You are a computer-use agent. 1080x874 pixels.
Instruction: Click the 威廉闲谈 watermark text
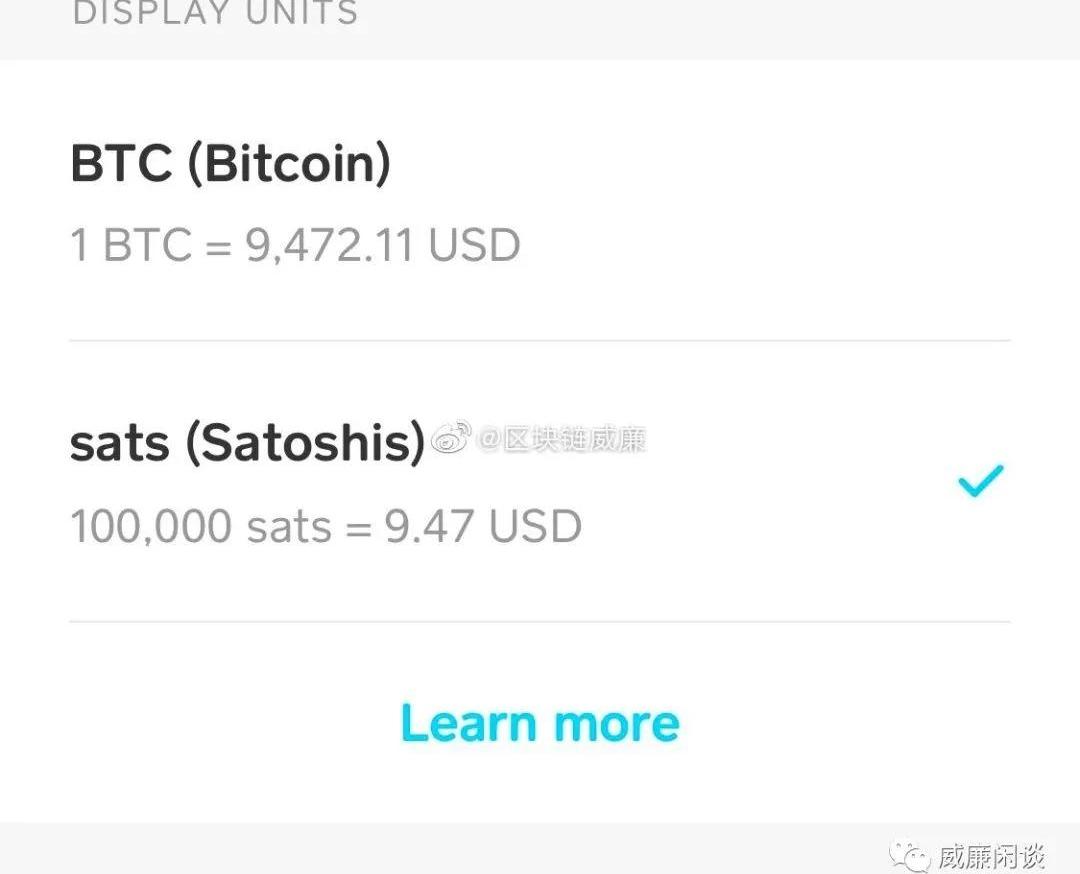click(x=990, y=857)
